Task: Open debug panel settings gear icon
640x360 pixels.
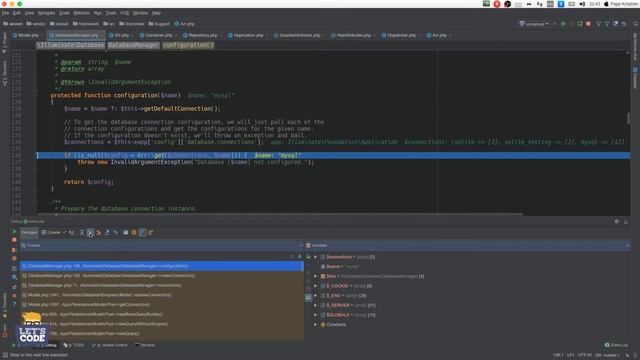Action: pos(617,222)
